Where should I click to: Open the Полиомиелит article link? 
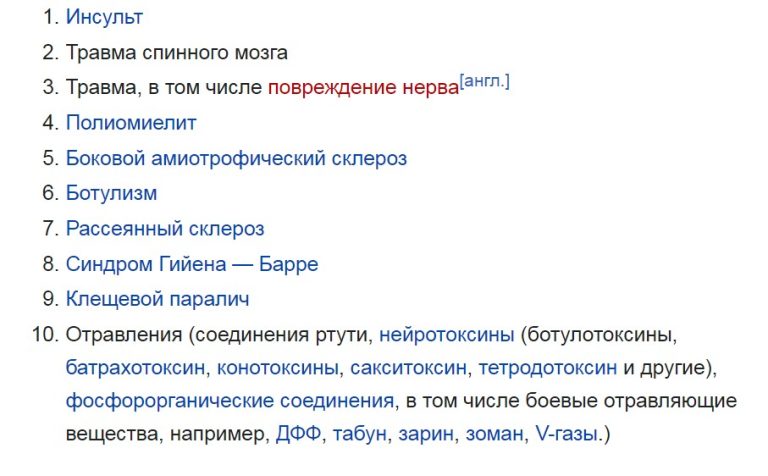point(131,123)
